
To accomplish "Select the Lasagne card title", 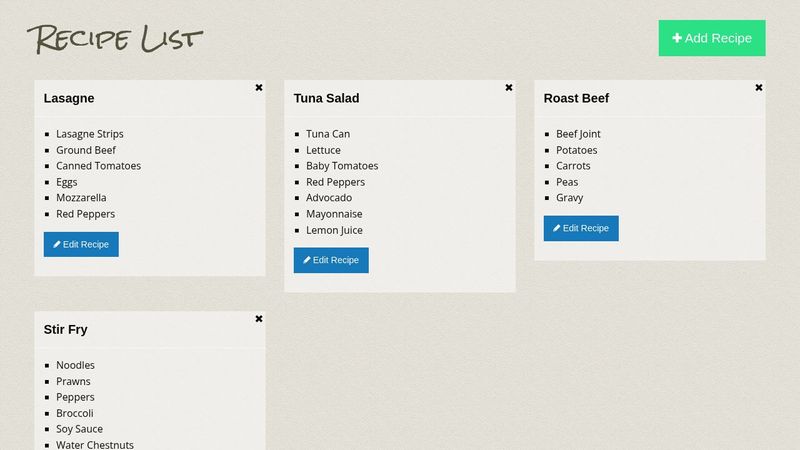I will click(x=69, y=98).
